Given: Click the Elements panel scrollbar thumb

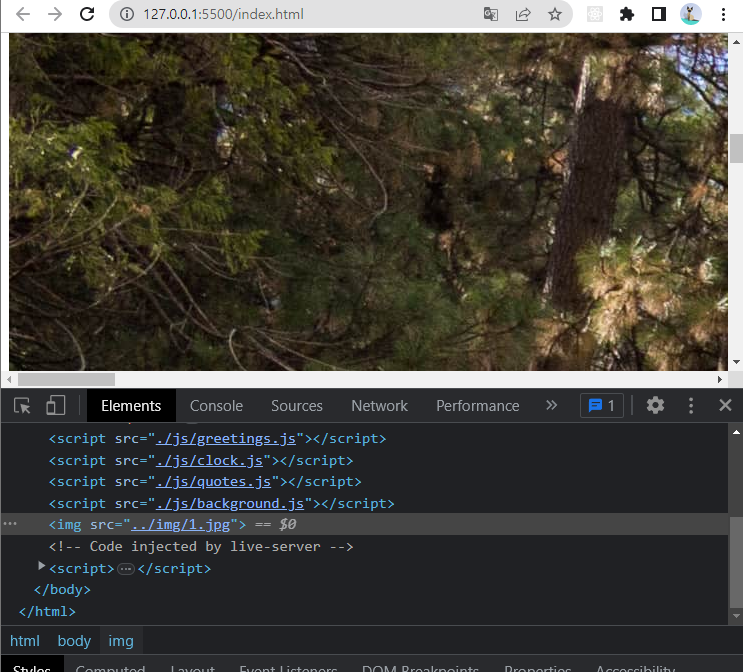Looking at the screenshot, I should point(736,562).
